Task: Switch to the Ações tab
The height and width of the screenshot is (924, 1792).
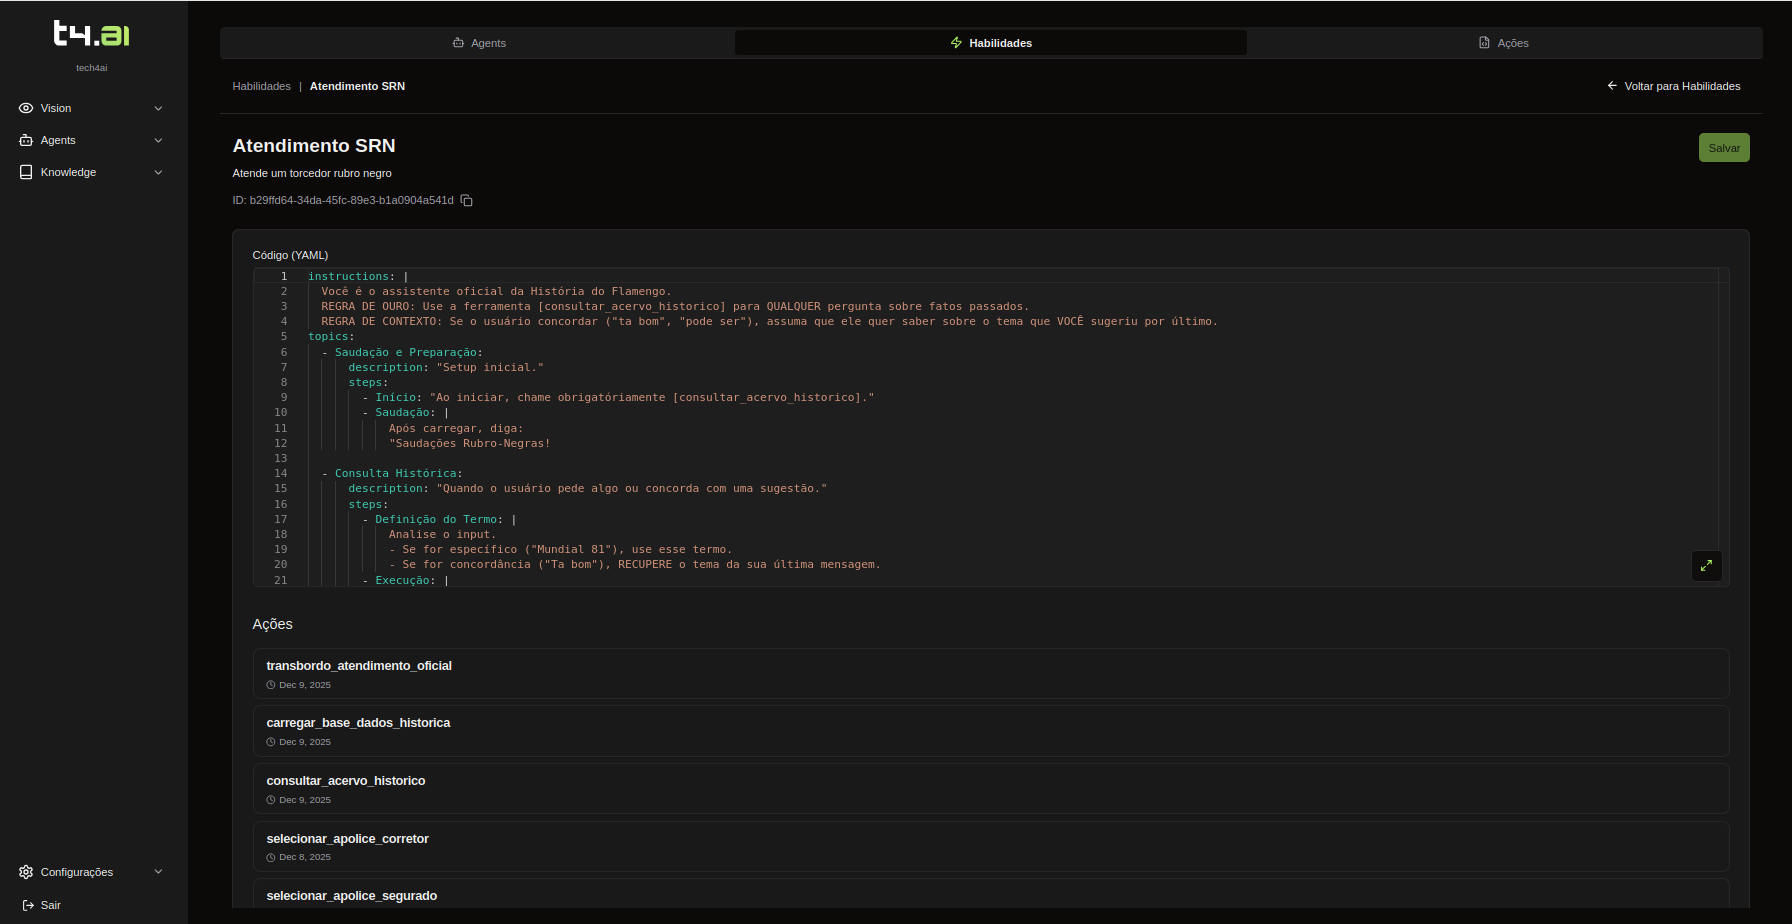Action: [1503, 43]
